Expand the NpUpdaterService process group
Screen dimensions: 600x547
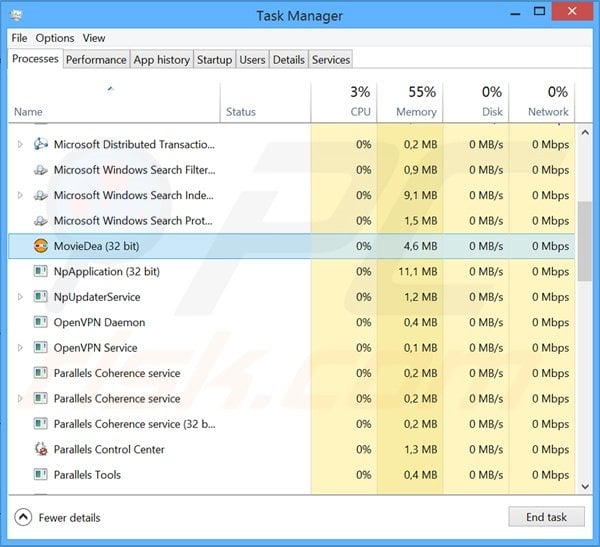click(x=20, y=297)
